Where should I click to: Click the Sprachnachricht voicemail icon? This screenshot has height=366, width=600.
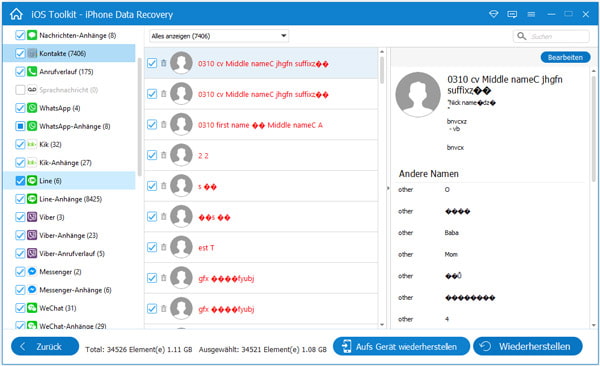click(32, 90)
